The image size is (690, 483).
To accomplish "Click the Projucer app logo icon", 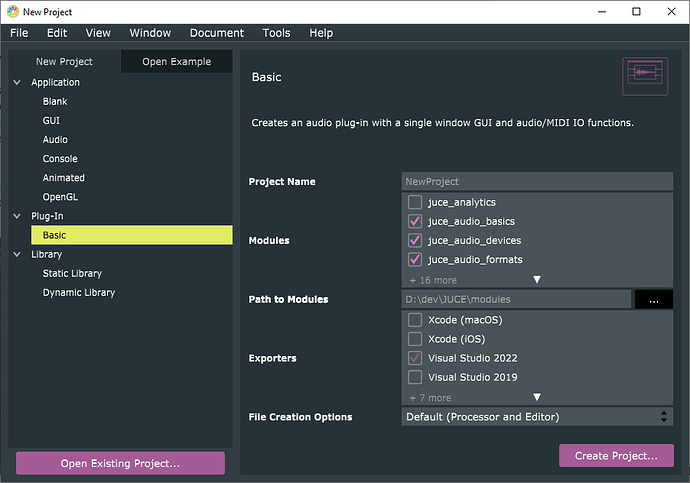I will tap(11, 11).
